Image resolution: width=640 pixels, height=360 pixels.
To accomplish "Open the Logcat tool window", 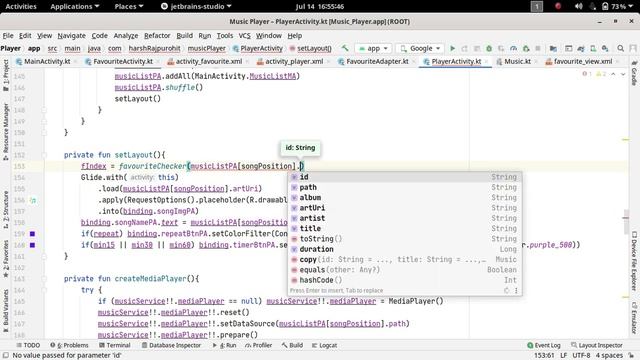I will pos(324,345).
